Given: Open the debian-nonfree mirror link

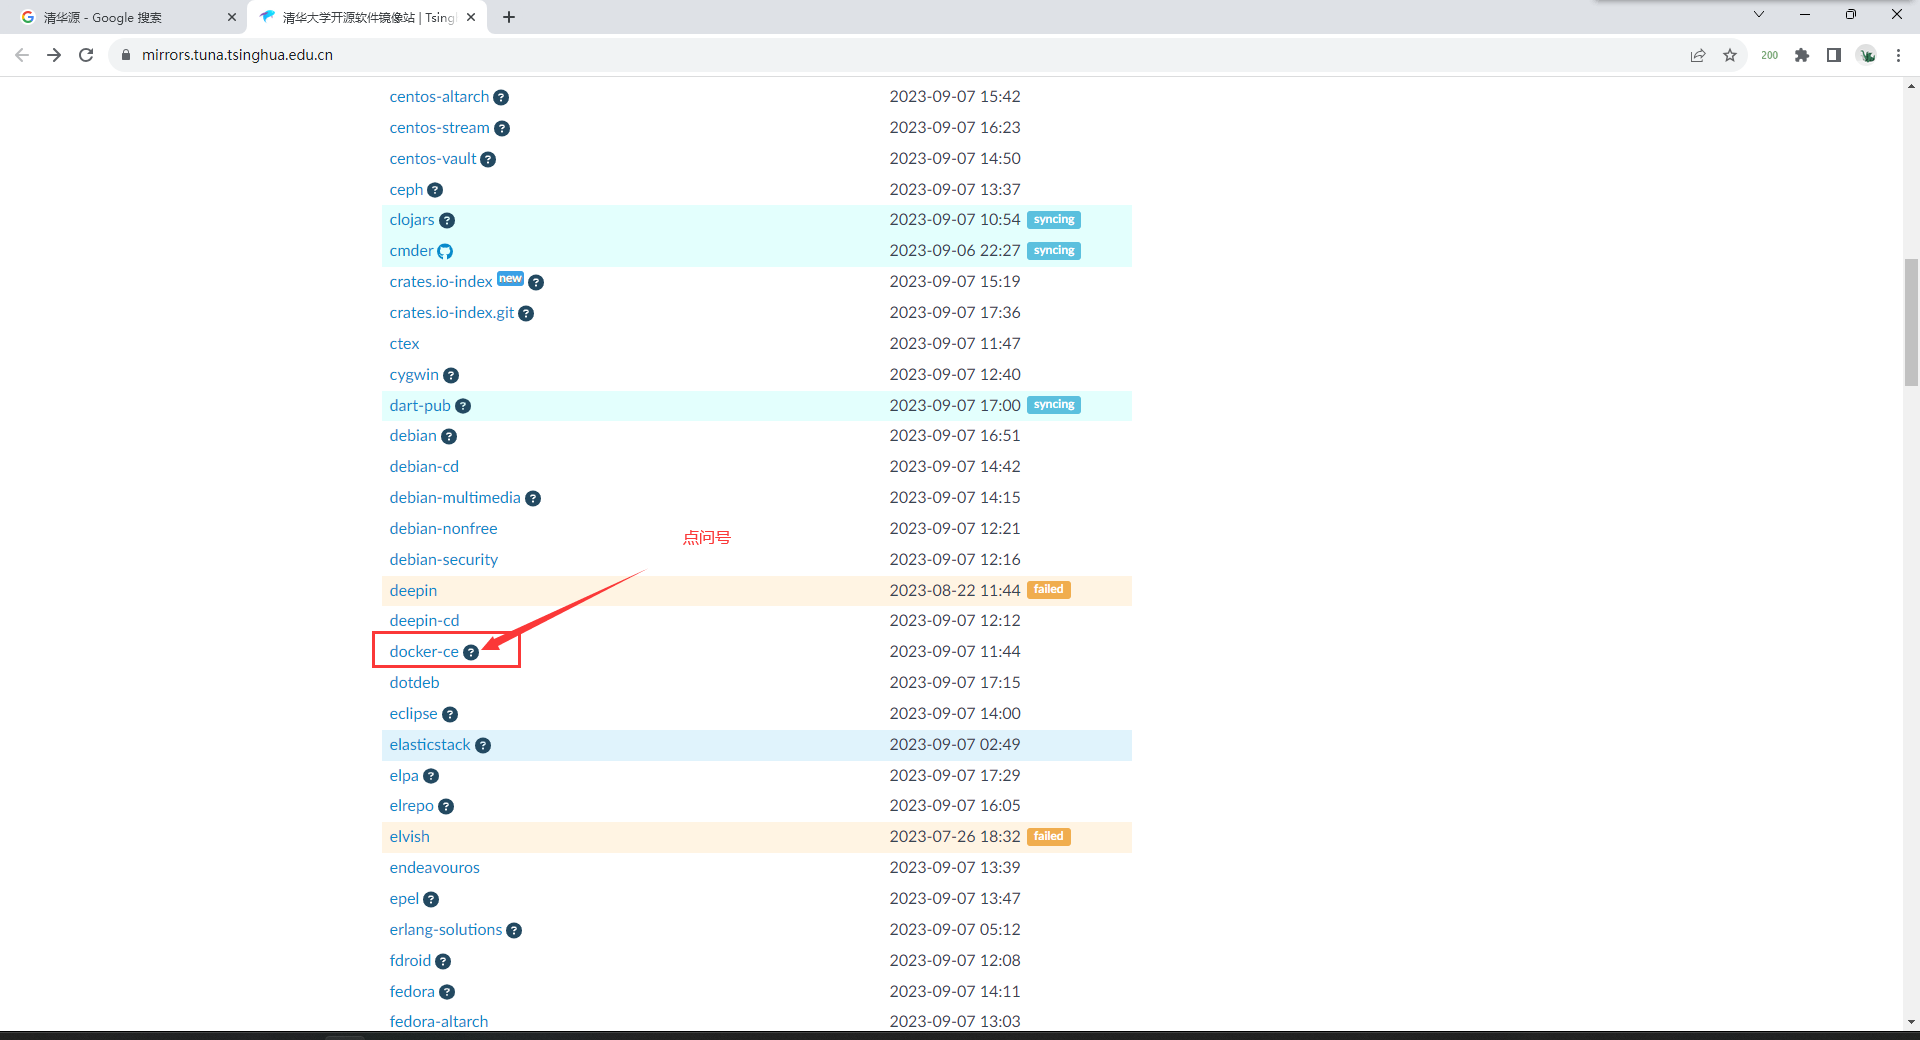Looking at the screenshot, I should pos(443,529).
